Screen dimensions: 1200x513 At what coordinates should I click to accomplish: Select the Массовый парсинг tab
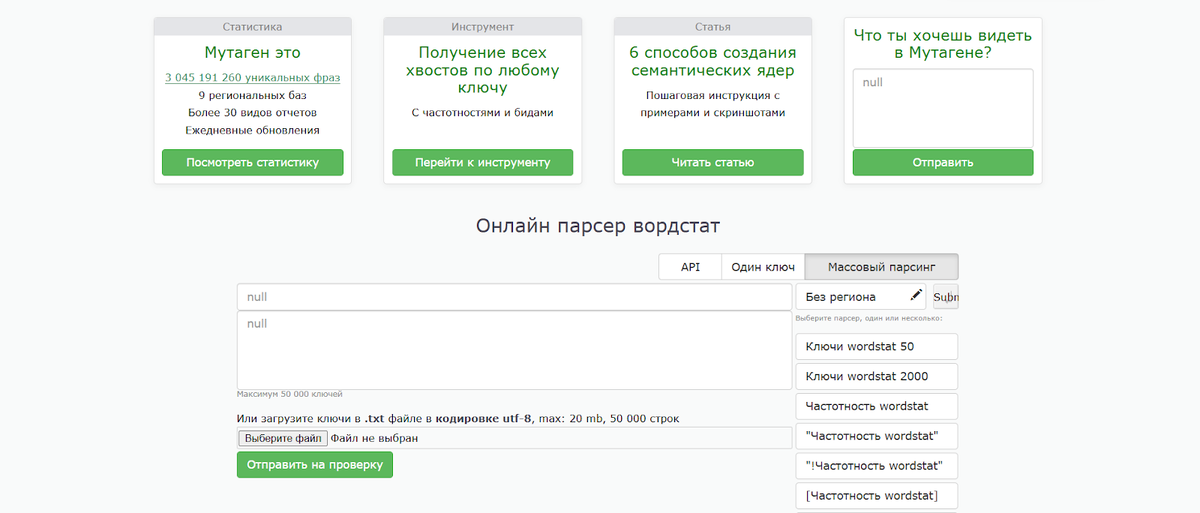pyautogui.click(x=882, y=267)
